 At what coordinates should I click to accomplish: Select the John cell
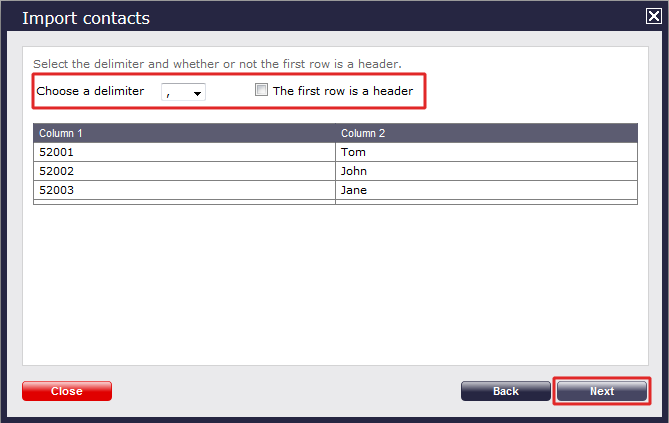[x=486, y=171]
